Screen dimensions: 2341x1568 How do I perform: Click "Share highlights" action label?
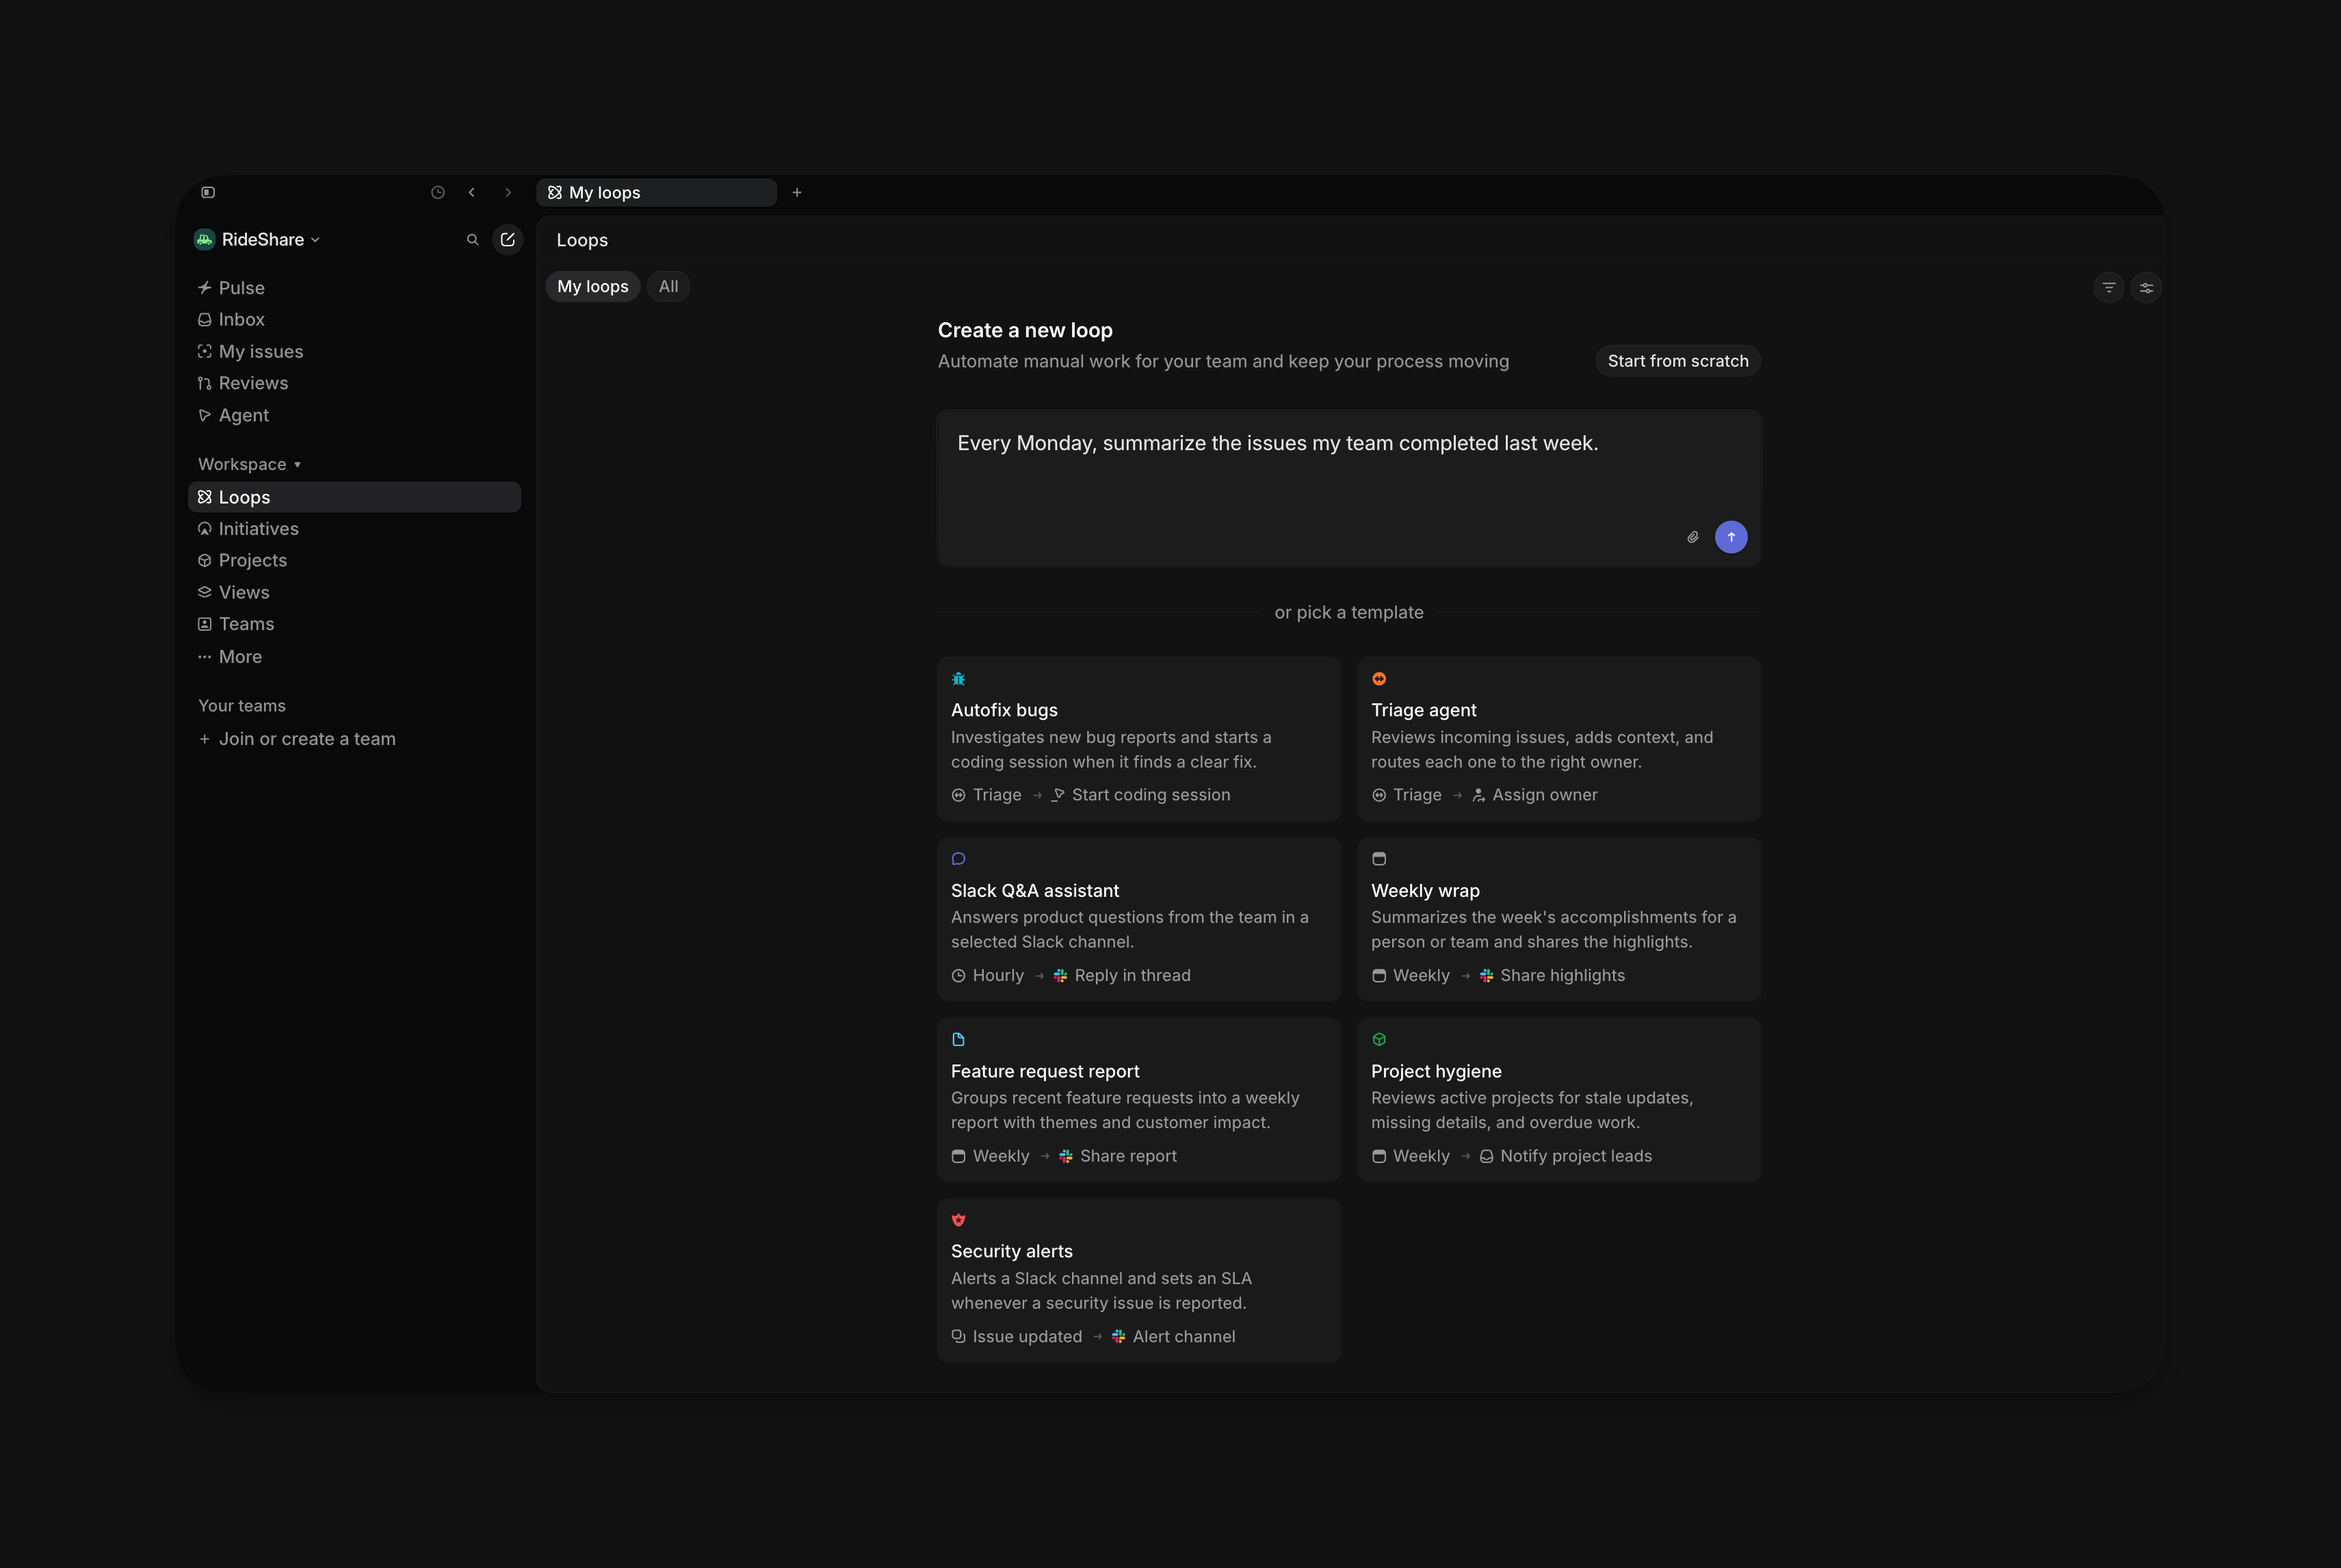(x=1562, y=975)
